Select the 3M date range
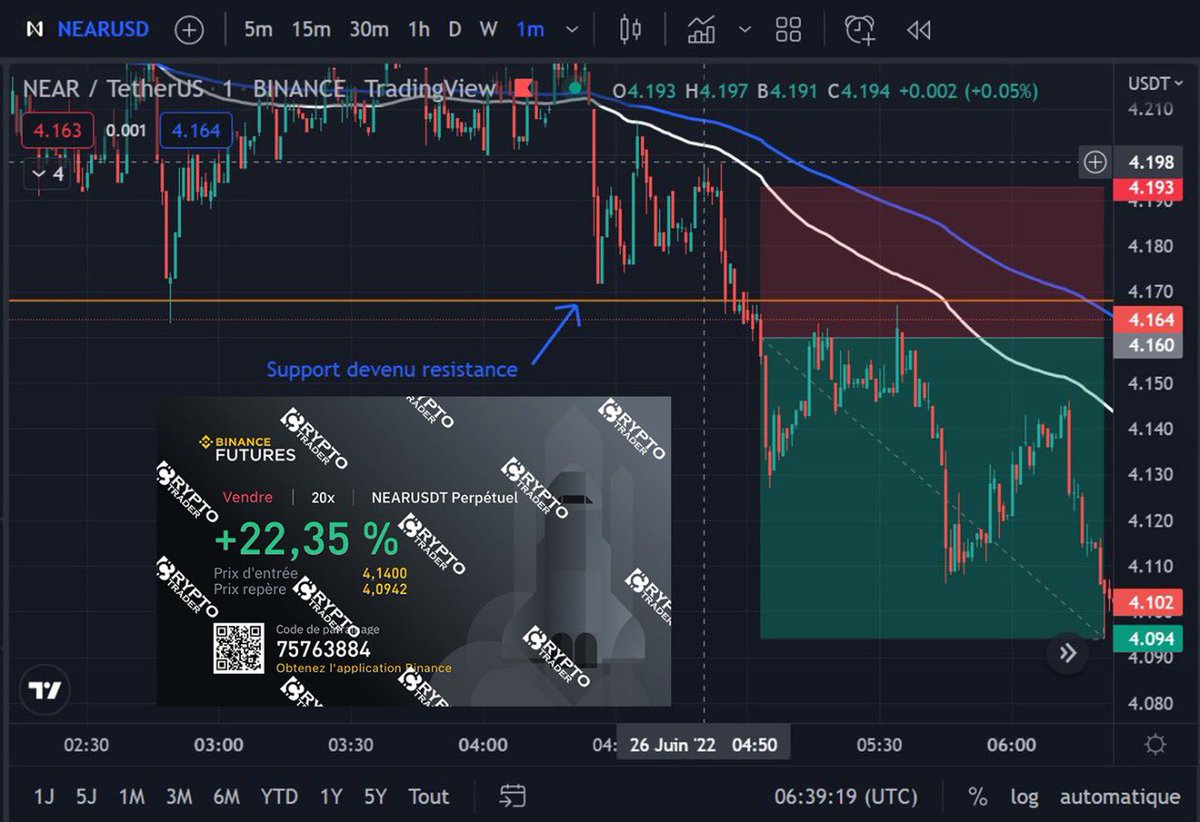Image resolution: width=1200 pixels, height=822 pixels. click(x=179, y=797)
